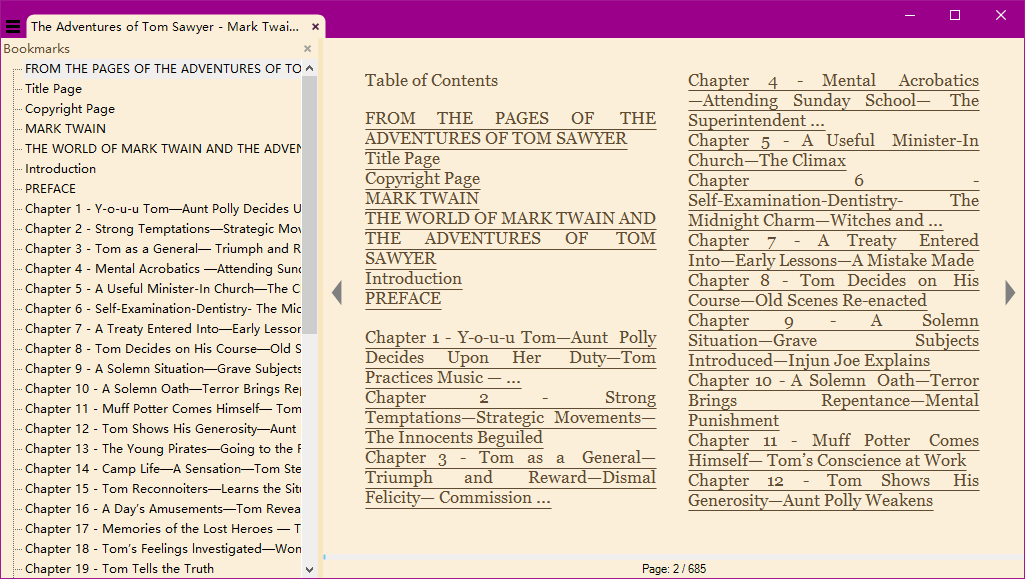
Task: Click the page progress bar
Action: point(674,557)
